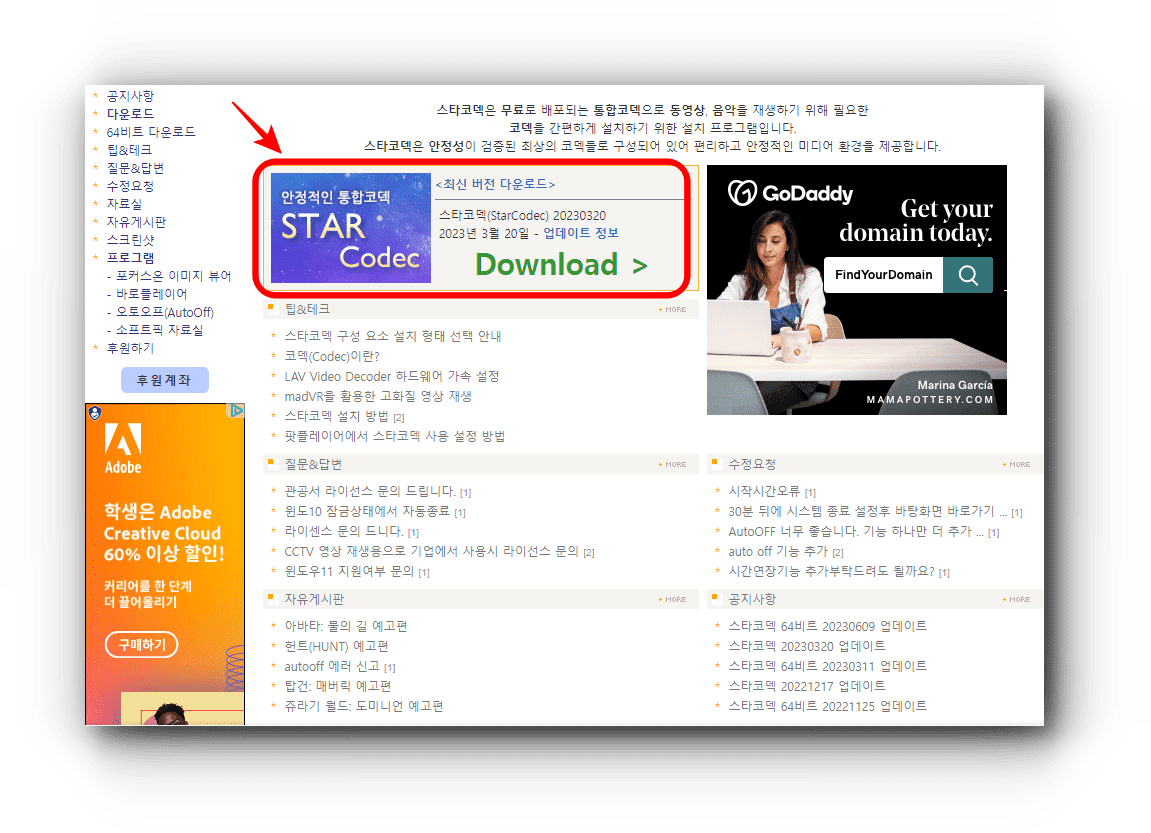Open 헌트(HUNT) 예고편 post
The image size is (1151, 833).
click(336, 647)
